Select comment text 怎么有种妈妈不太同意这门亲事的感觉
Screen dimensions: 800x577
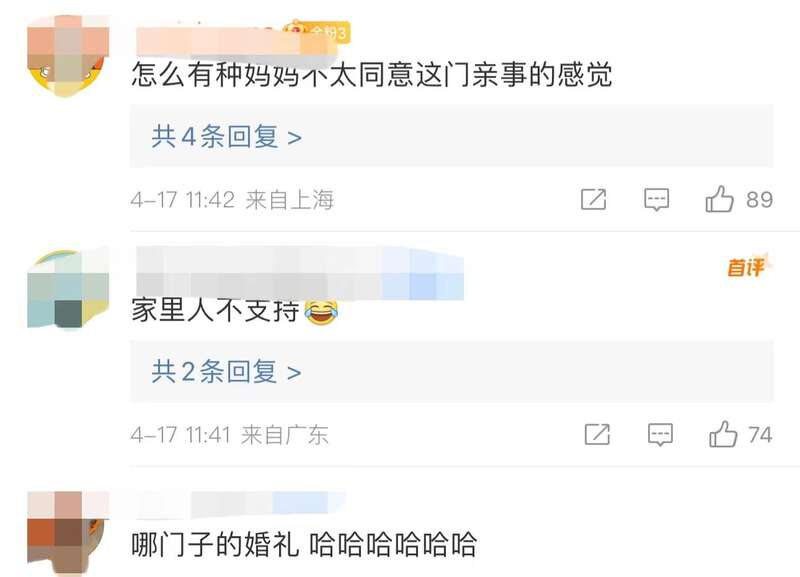372,74
